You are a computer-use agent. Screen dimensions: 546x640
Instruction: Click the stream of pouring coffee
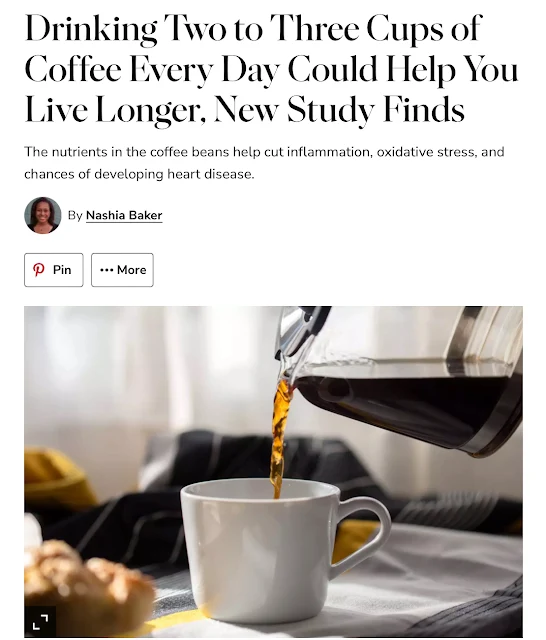tap(280, 437)
